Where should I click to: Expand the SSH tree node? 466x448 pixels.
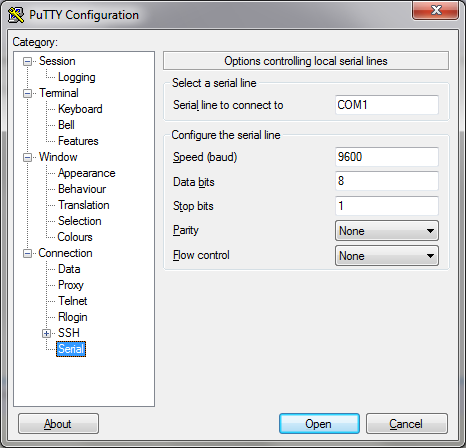[x=46, y=333]
